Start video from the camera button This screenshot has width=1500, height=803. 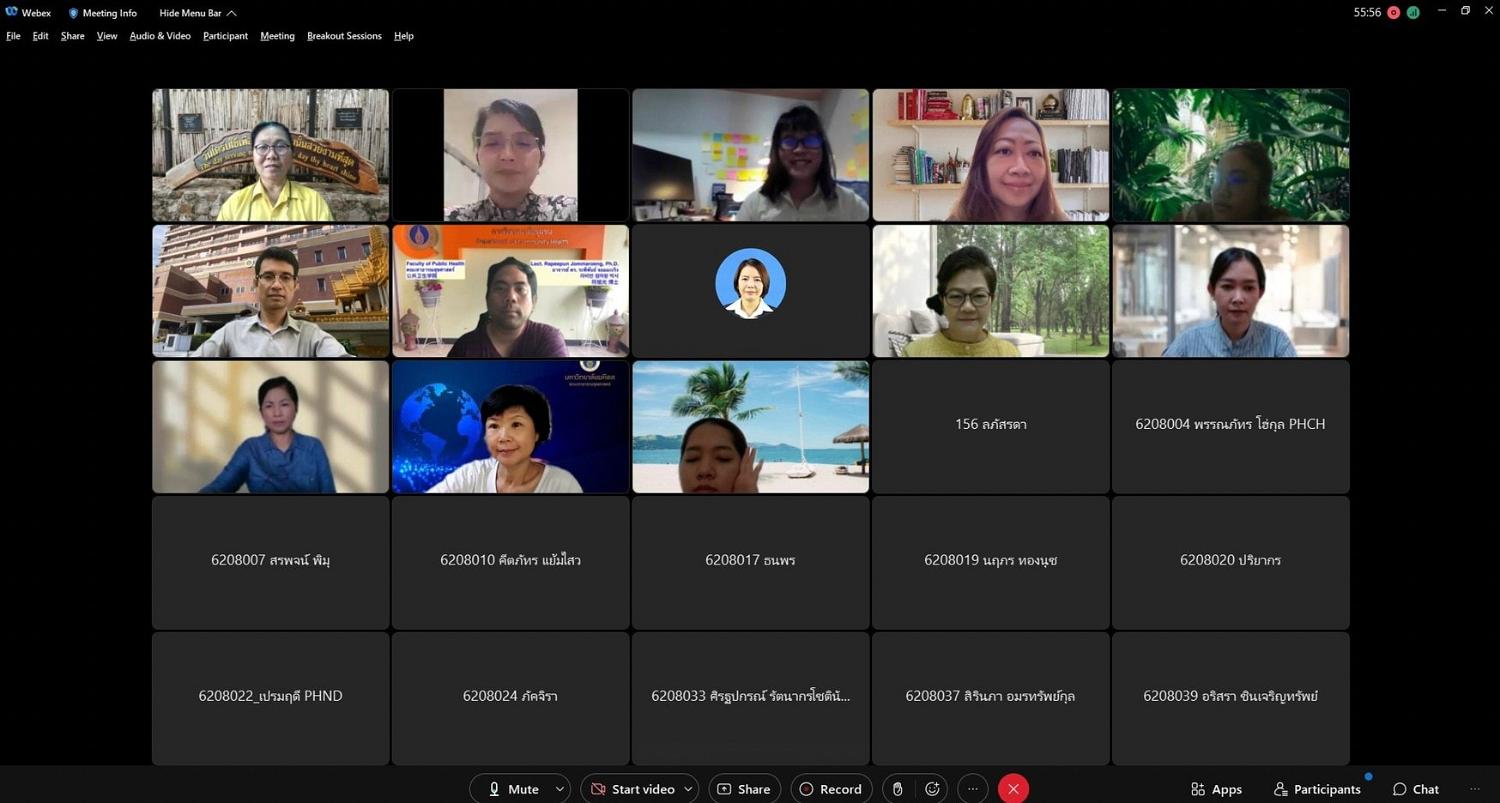[633, 789]
